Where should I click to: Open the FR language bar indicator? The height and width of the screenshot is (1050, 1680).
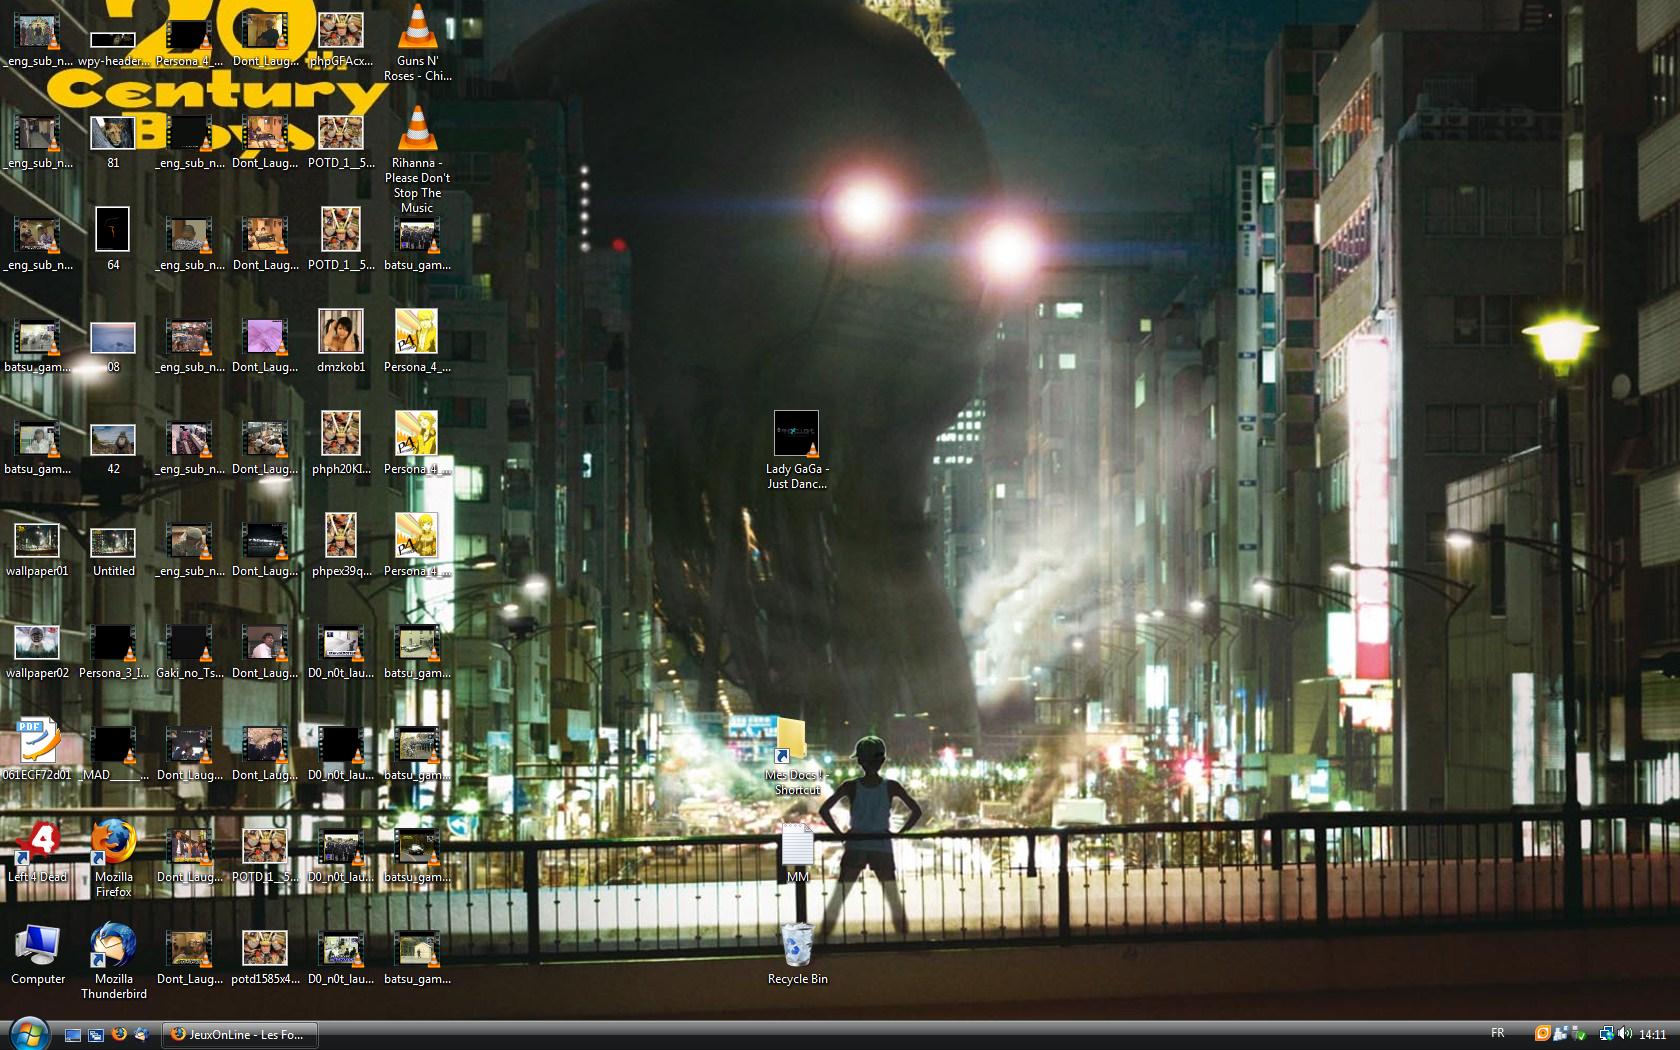coord(1497,1034)
